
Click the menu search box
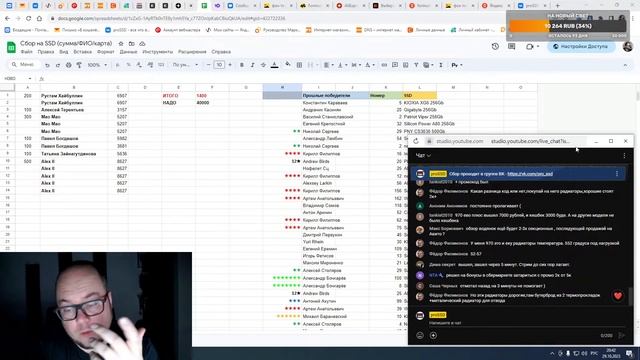tap(24, 65)
